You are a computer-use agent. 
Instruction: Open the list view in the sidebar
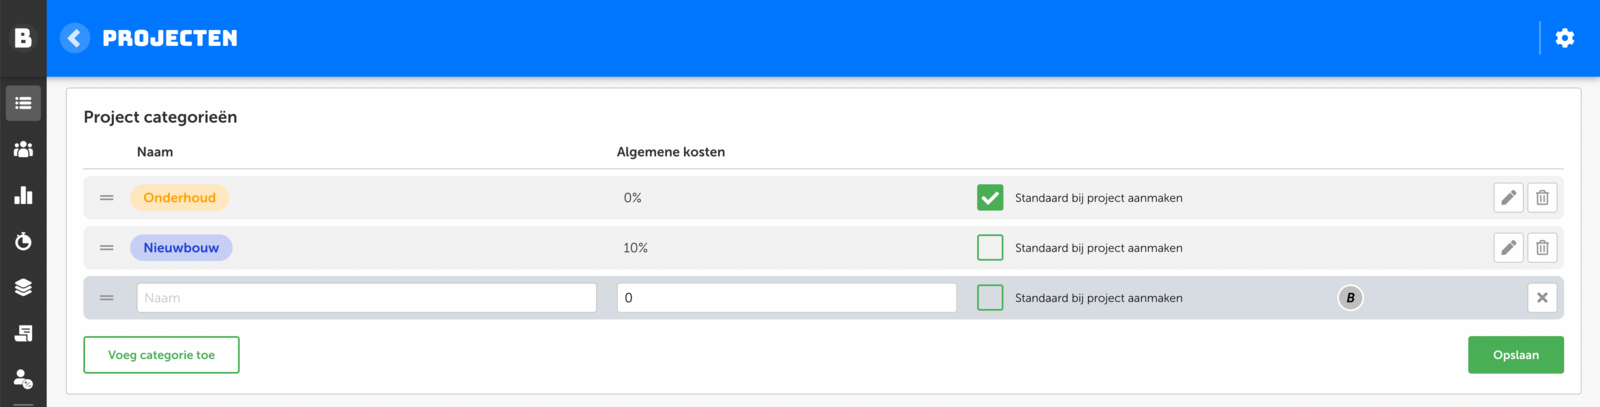[x=23, y=103]
